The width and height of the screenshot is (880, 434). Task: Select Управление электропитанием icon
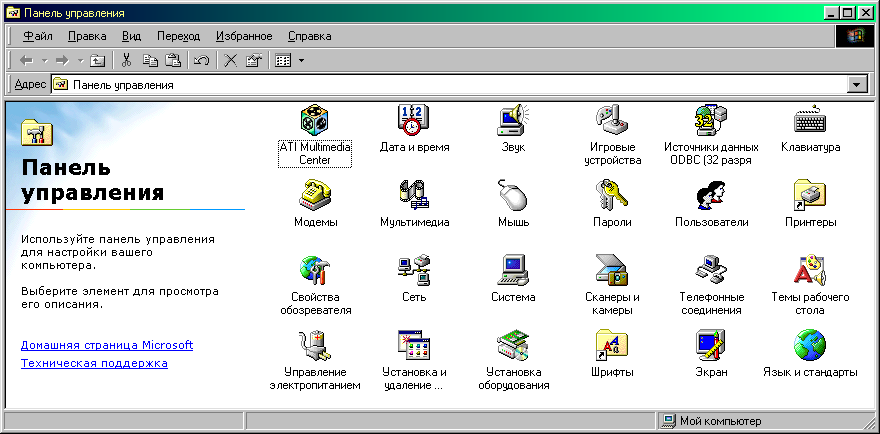tap(315, 345)
